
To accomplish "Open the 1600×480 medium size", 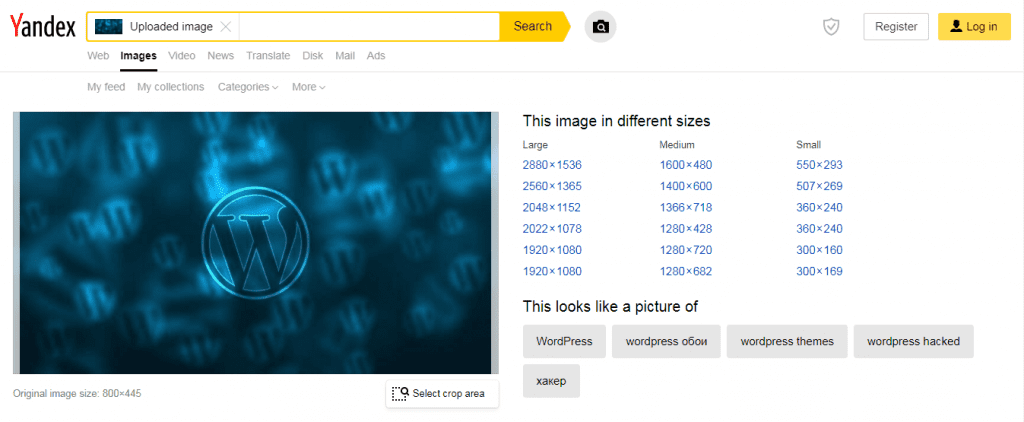I will tap(686, 165).
